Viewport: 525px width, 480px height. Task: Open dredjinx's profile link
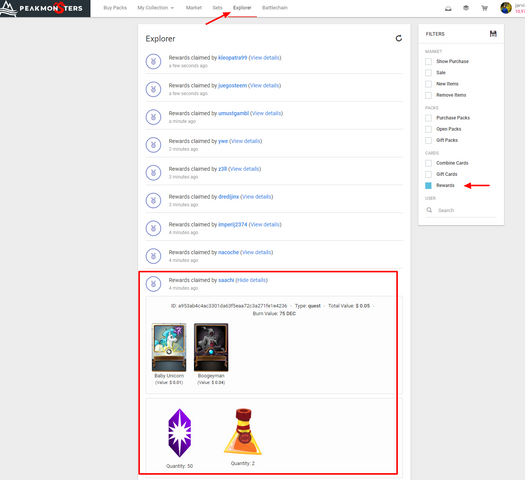coord(228,196)
